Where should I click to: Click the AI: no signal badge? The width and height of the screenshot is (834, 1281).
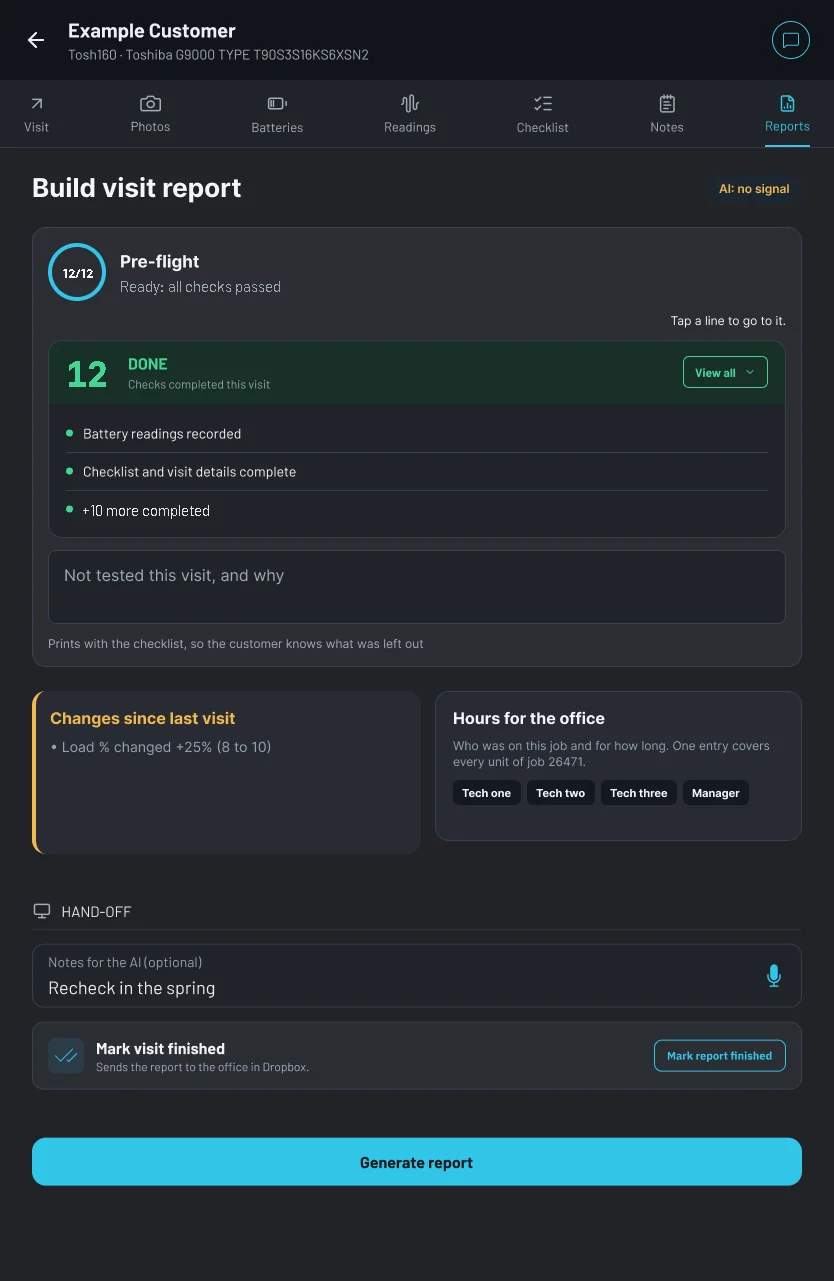pyautogui.click(x=754, y=189)
